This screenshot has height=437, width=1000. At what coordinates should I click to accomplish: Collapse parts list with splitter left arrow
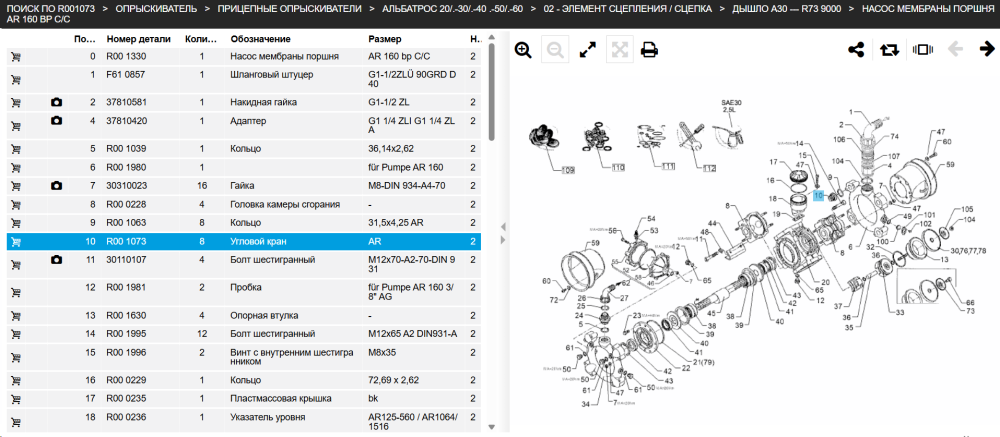(x=503, y=226)
